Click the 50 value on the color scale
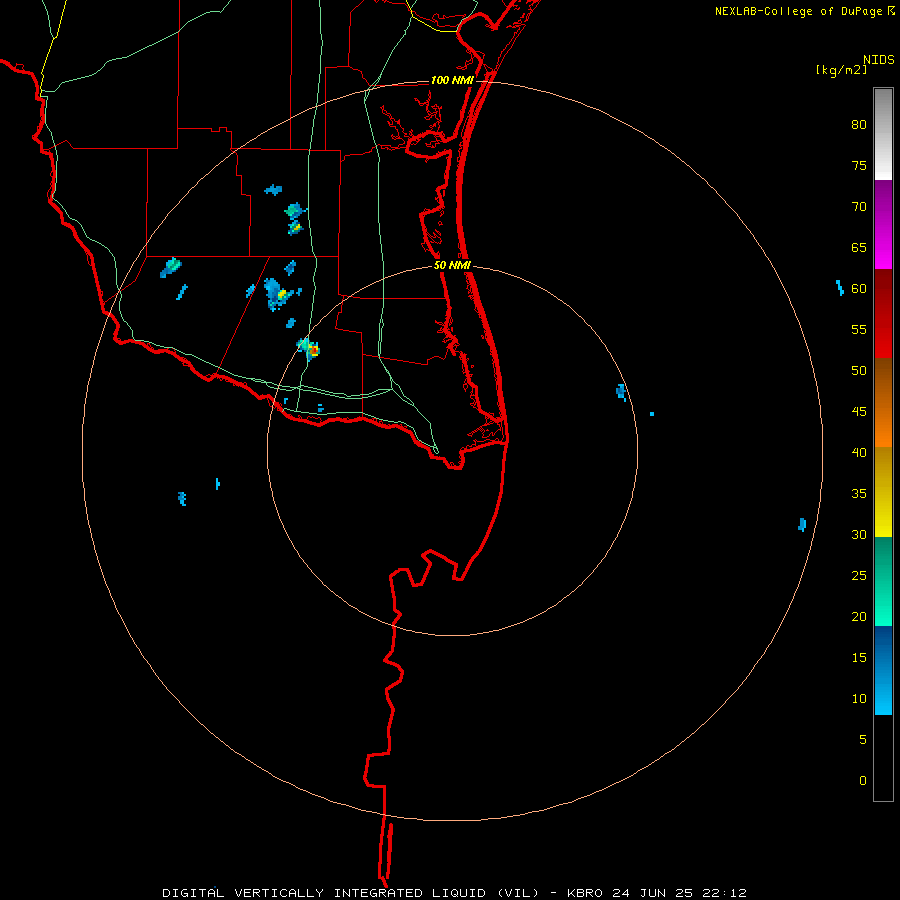Viewport: 900px width, 900px height. 859,371
